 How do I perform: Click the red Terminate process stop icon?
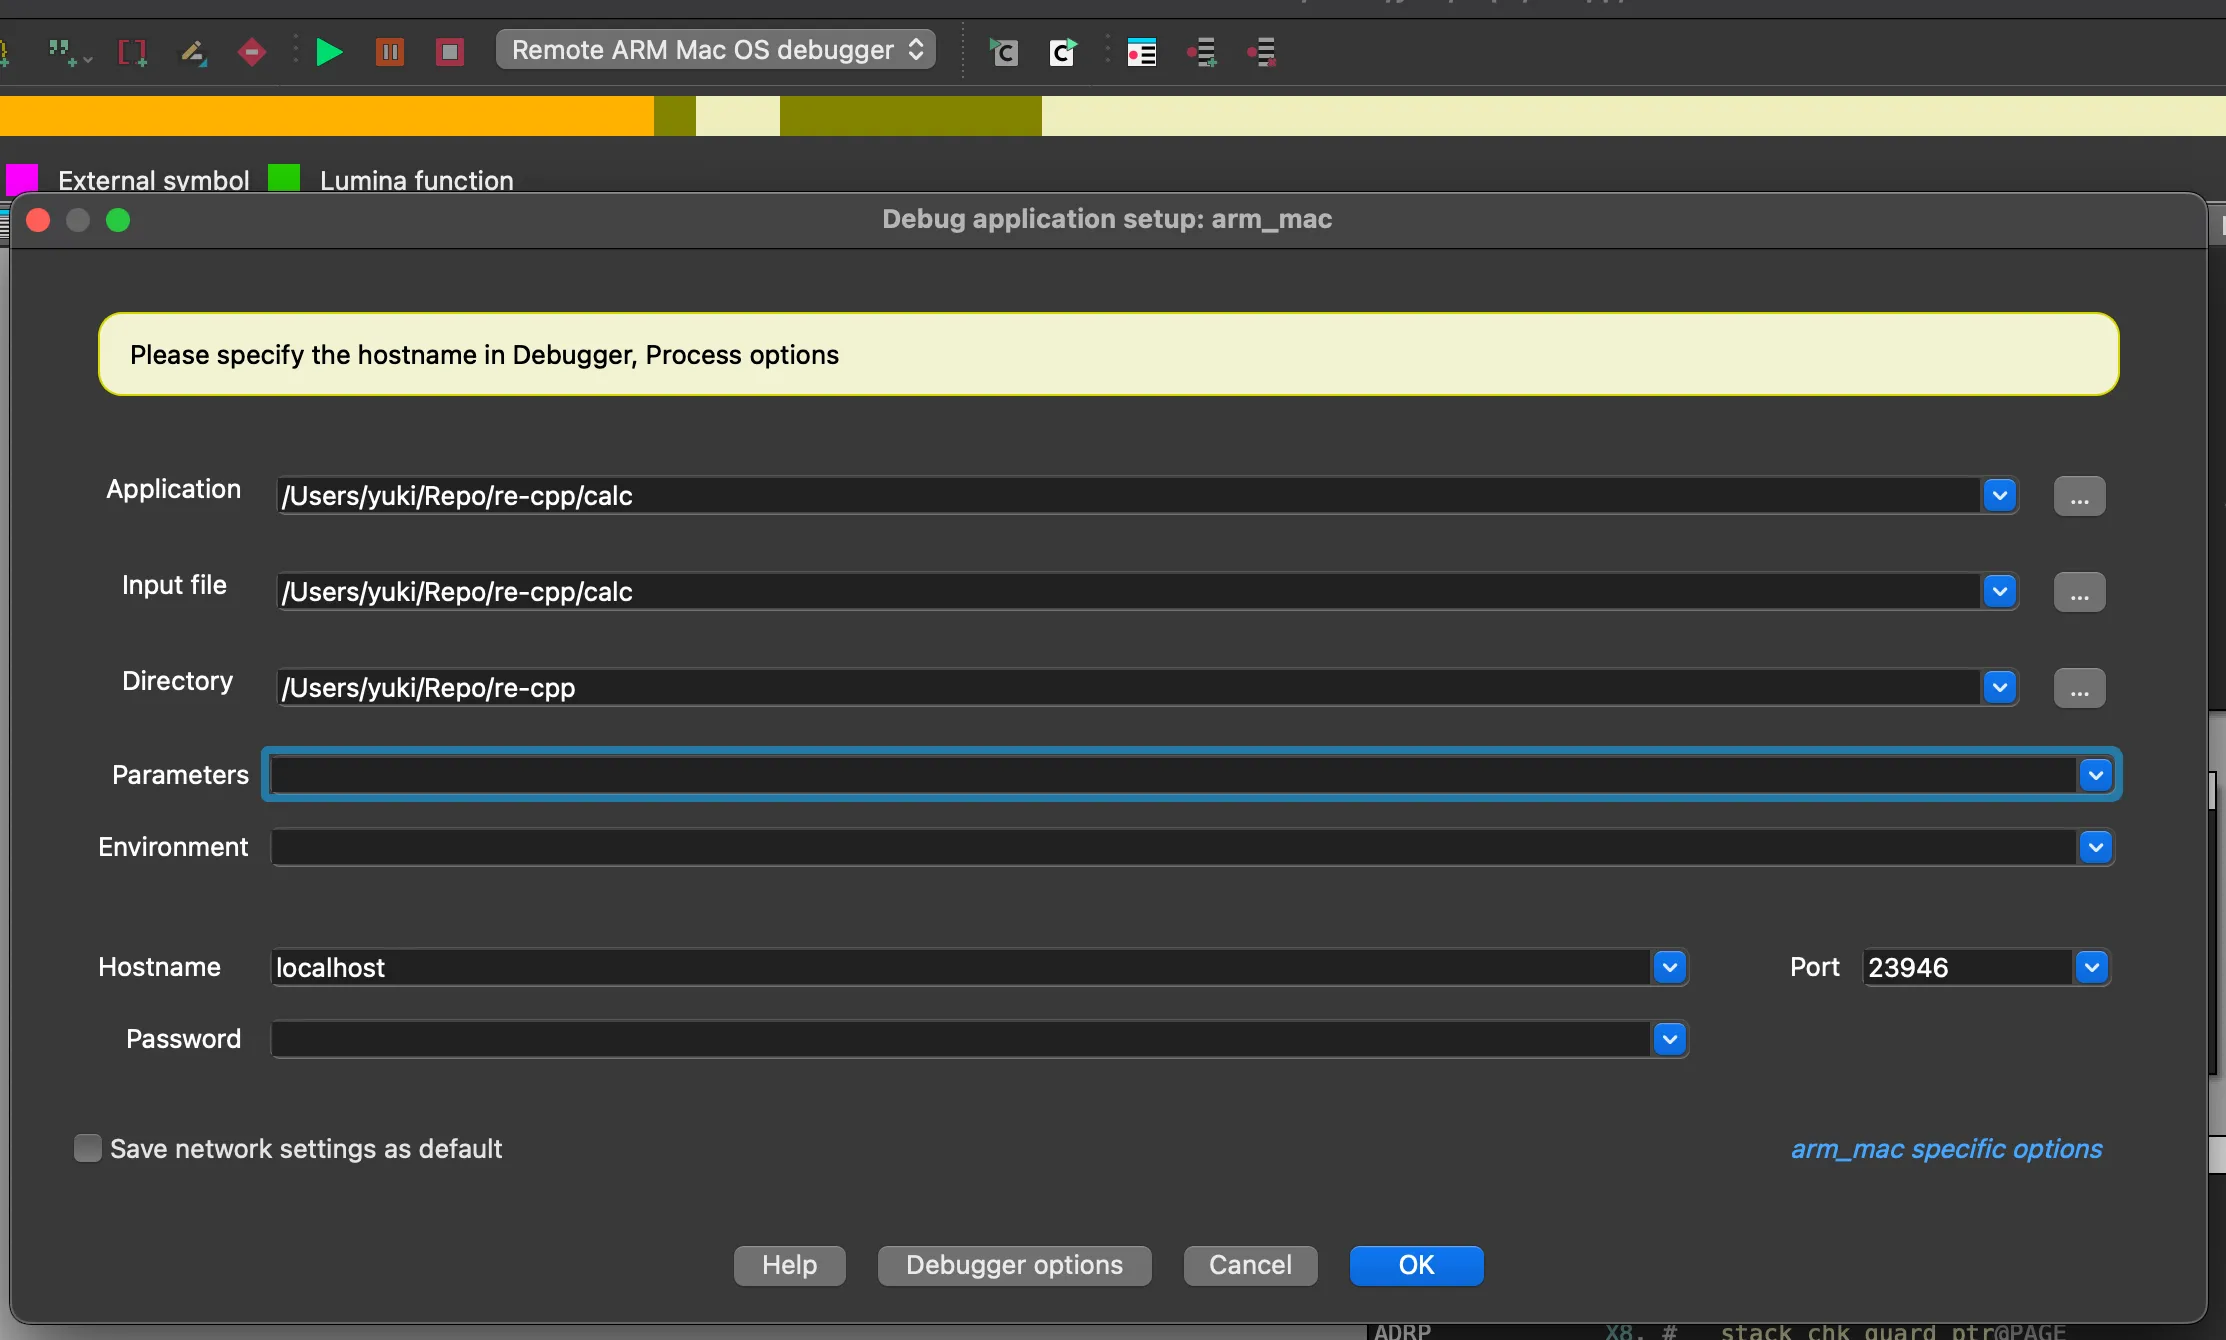pyautogui.click(x=450, y=52)
